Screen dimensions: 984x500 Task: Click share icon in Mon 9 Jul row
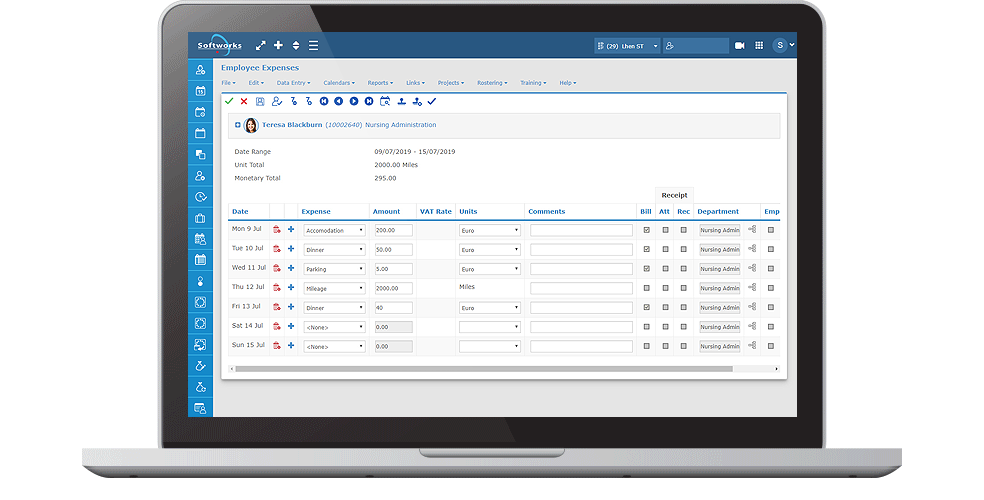tap(752, 230)
